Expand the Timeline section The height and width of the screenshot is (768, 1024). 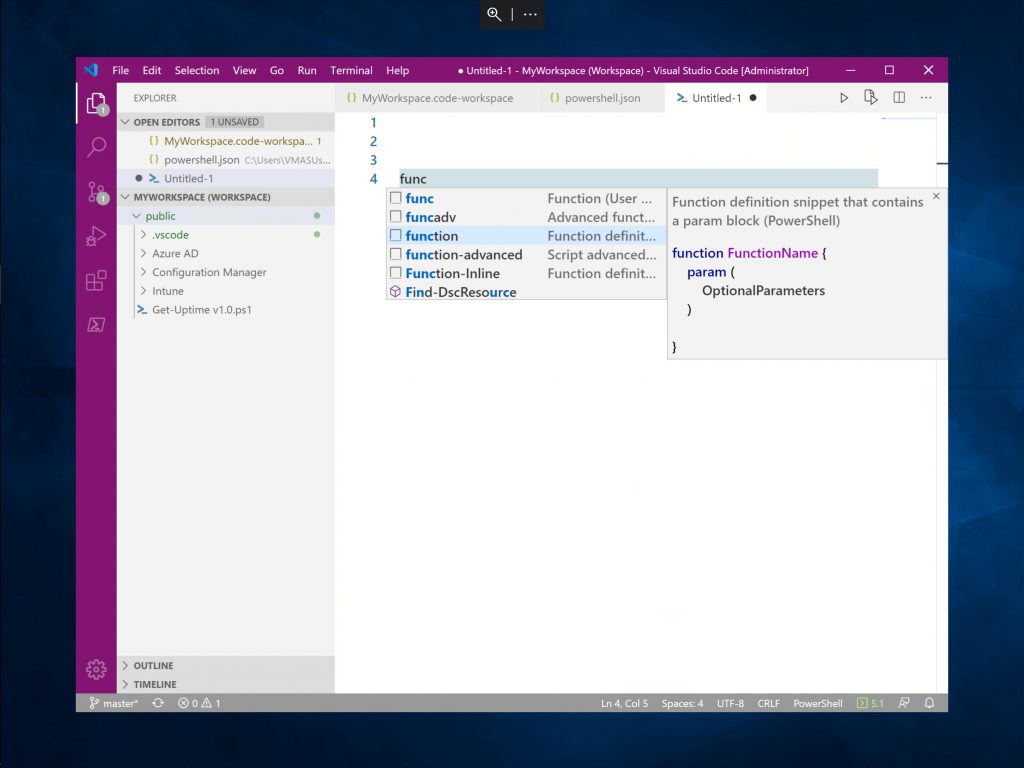(x=226, y=684)
